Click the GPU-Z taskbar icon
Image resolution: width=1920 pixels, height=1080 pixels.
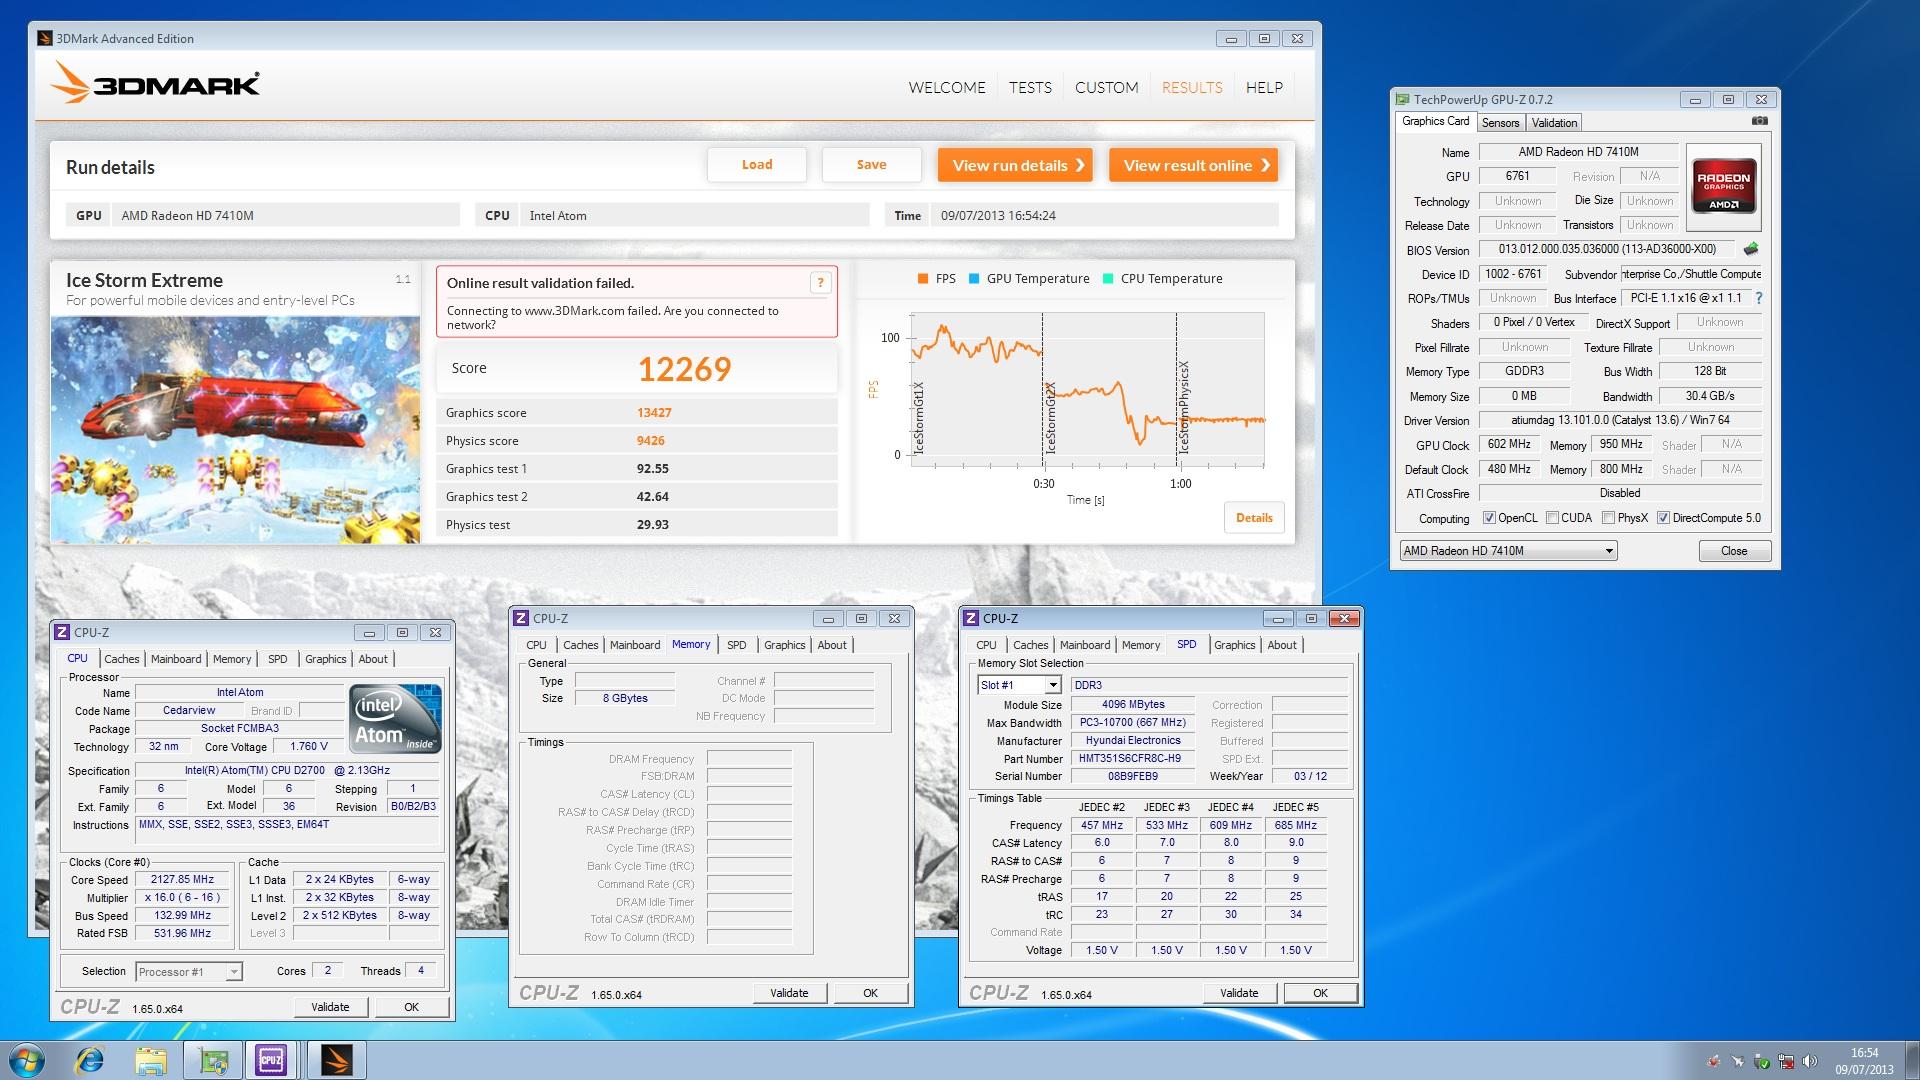213,1060
